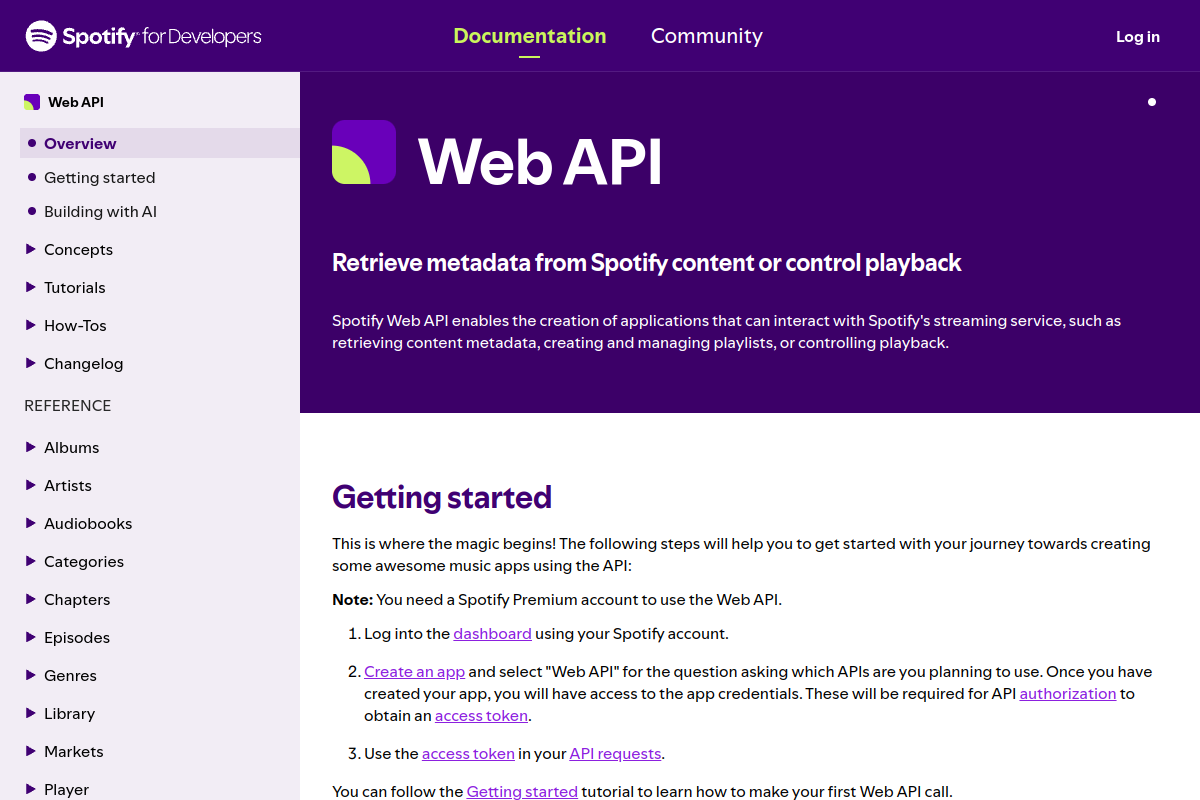Screen dimensions: 1200x800
Task: Open the Genres label in the sidebar
Action: coord(70,675)
